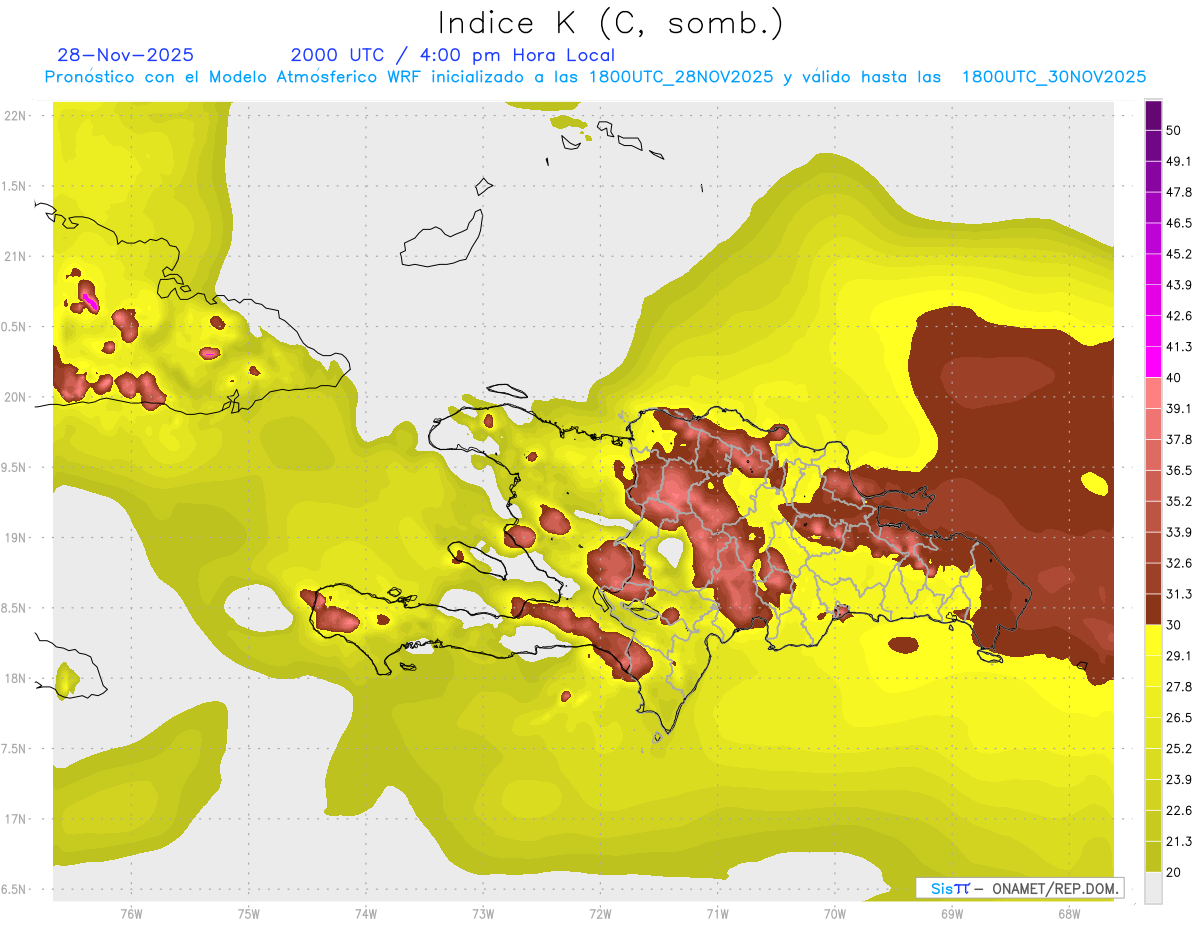
Task: Click the "75W" longitude label
Action: click(x=249, y=914)
